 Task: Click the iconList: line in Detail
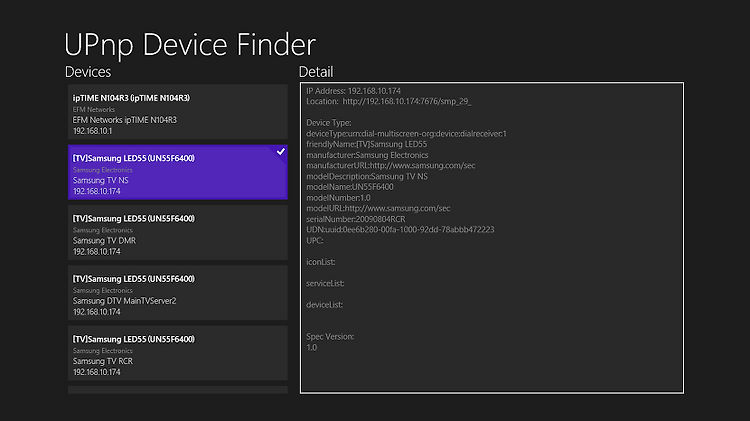(320, 262)
